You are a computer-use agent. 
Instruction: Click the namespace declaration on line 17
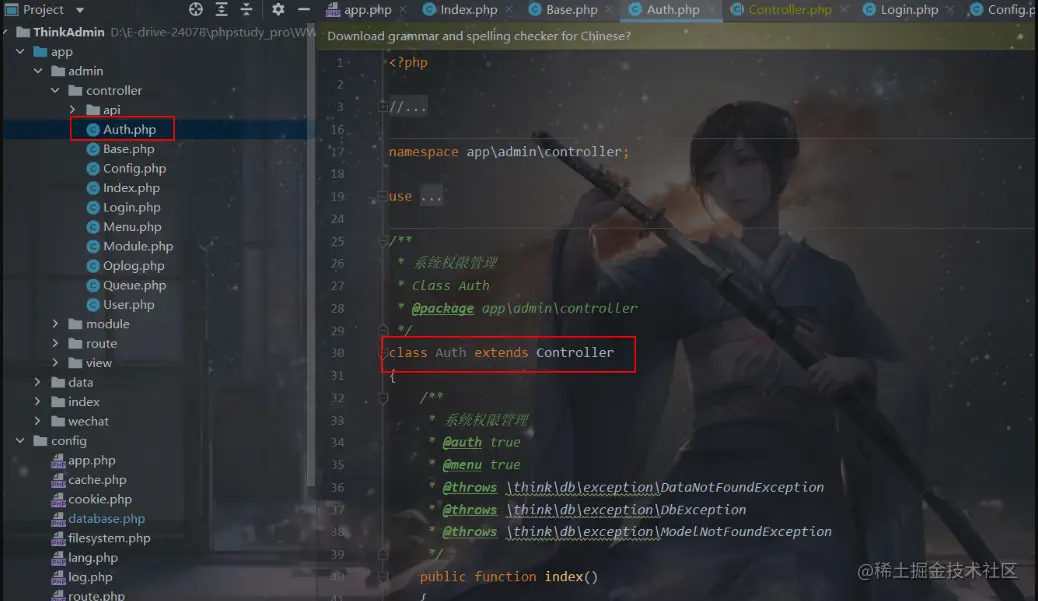(x=508, y=152)
